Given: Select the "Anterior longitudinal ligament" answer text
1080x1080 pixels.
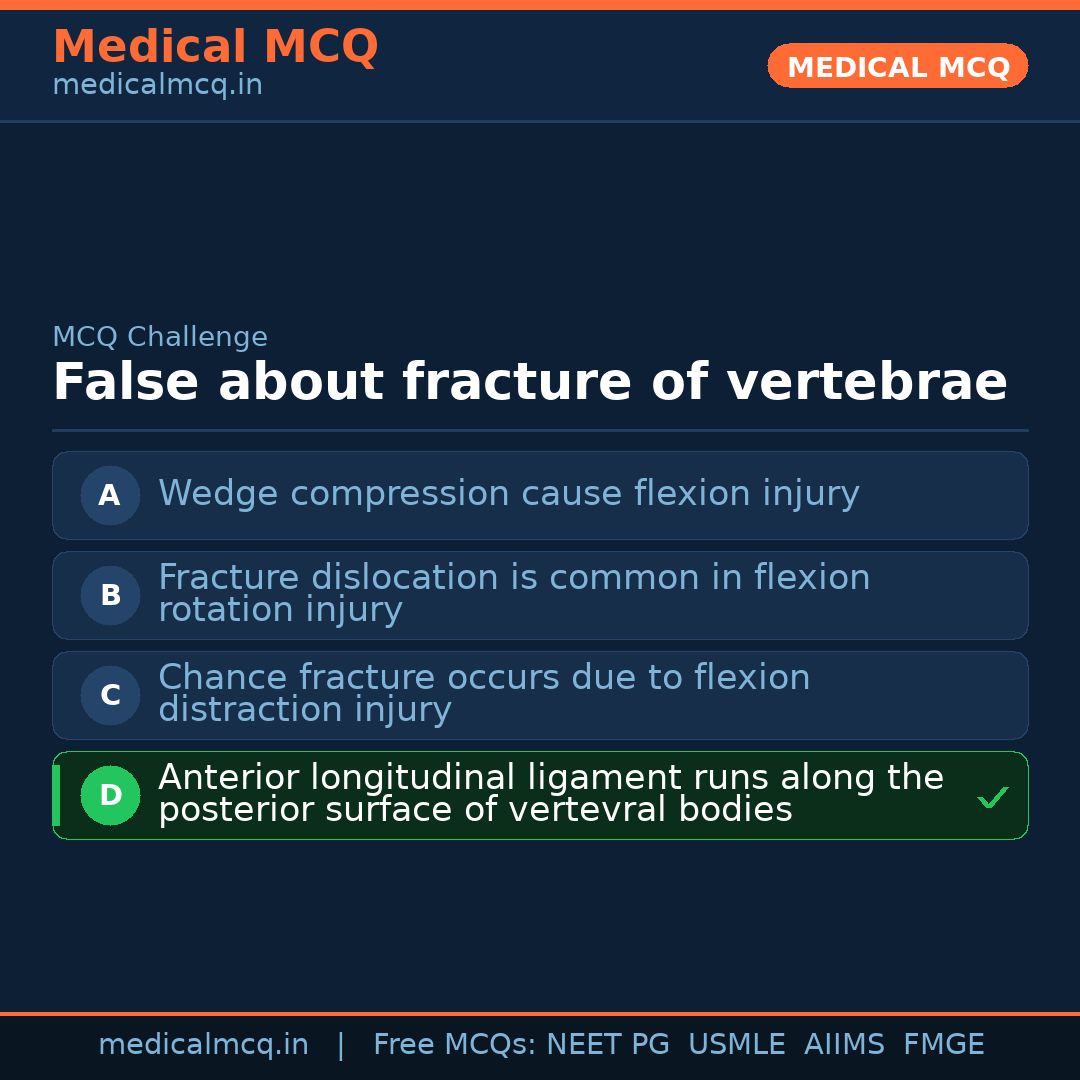Looking at the screenshot, I should (x=550, y=793).
